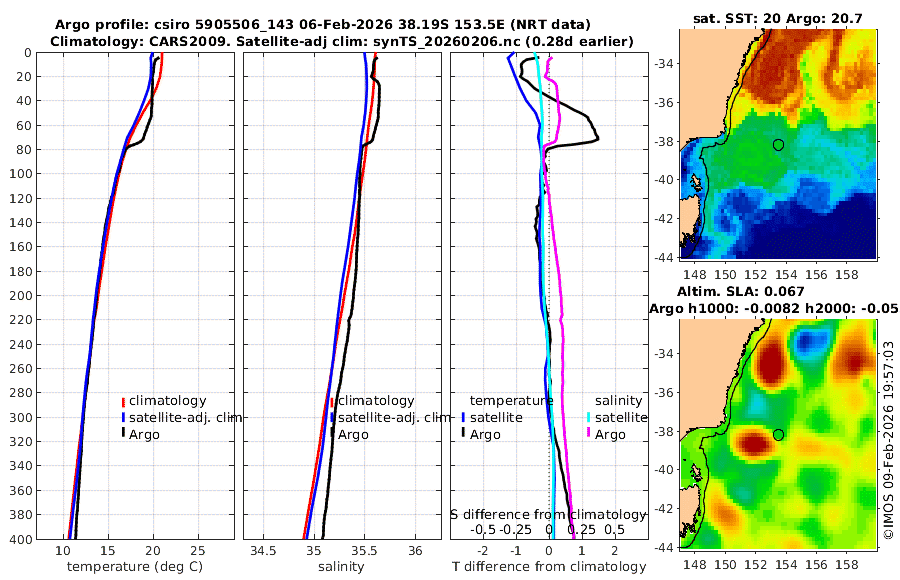Click red climatology legend marker in temperature panel
Image resolution: width=900 pixels, height=580 pixels.
pyautogui.click(x=123, y=401)
